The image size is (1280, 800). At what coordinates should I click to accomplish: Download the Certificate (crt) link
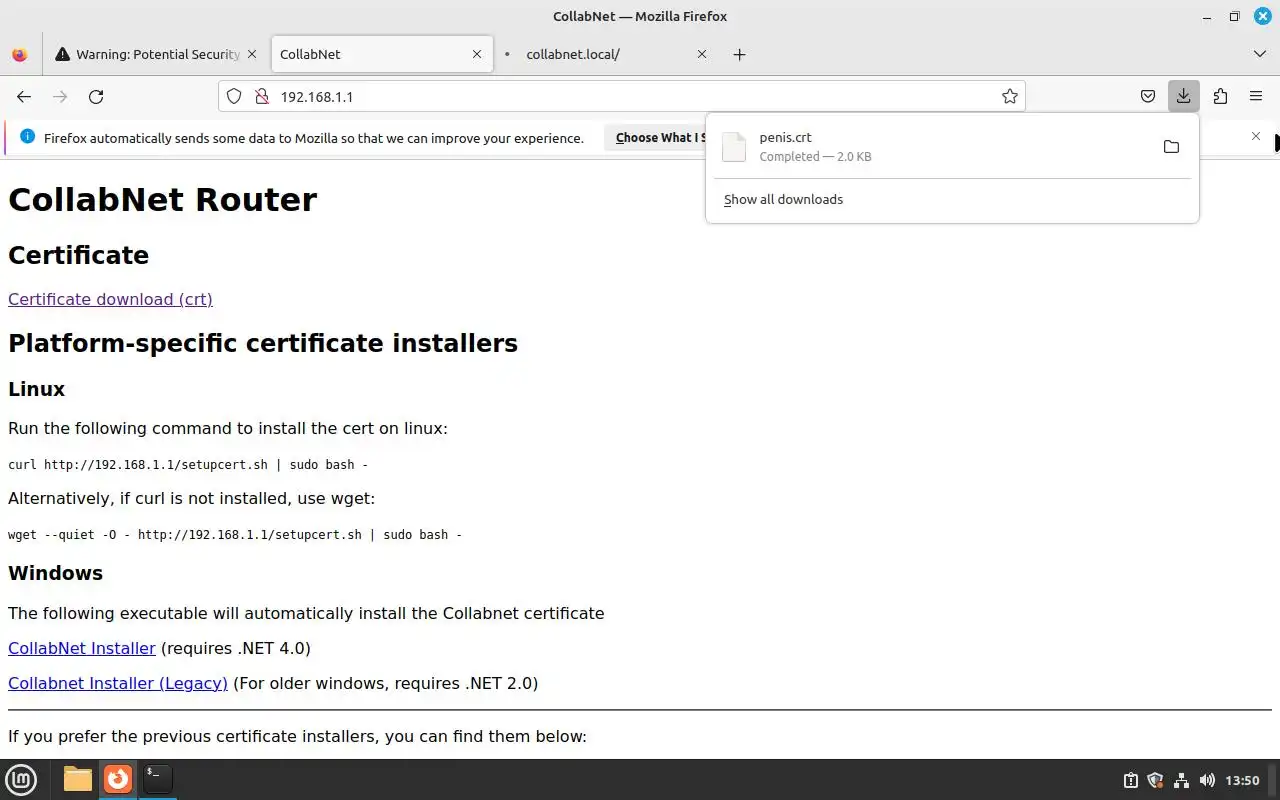(x=110, y=299)
